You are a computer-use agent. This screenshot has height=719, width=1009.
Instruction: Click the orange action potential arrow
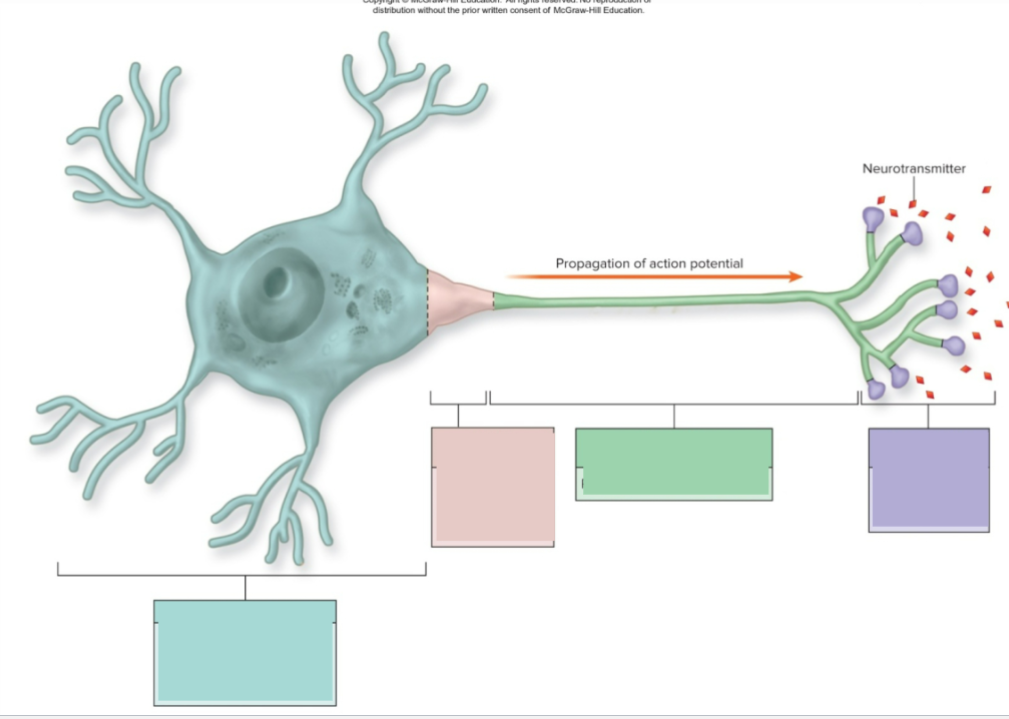[x=654, y=277]
